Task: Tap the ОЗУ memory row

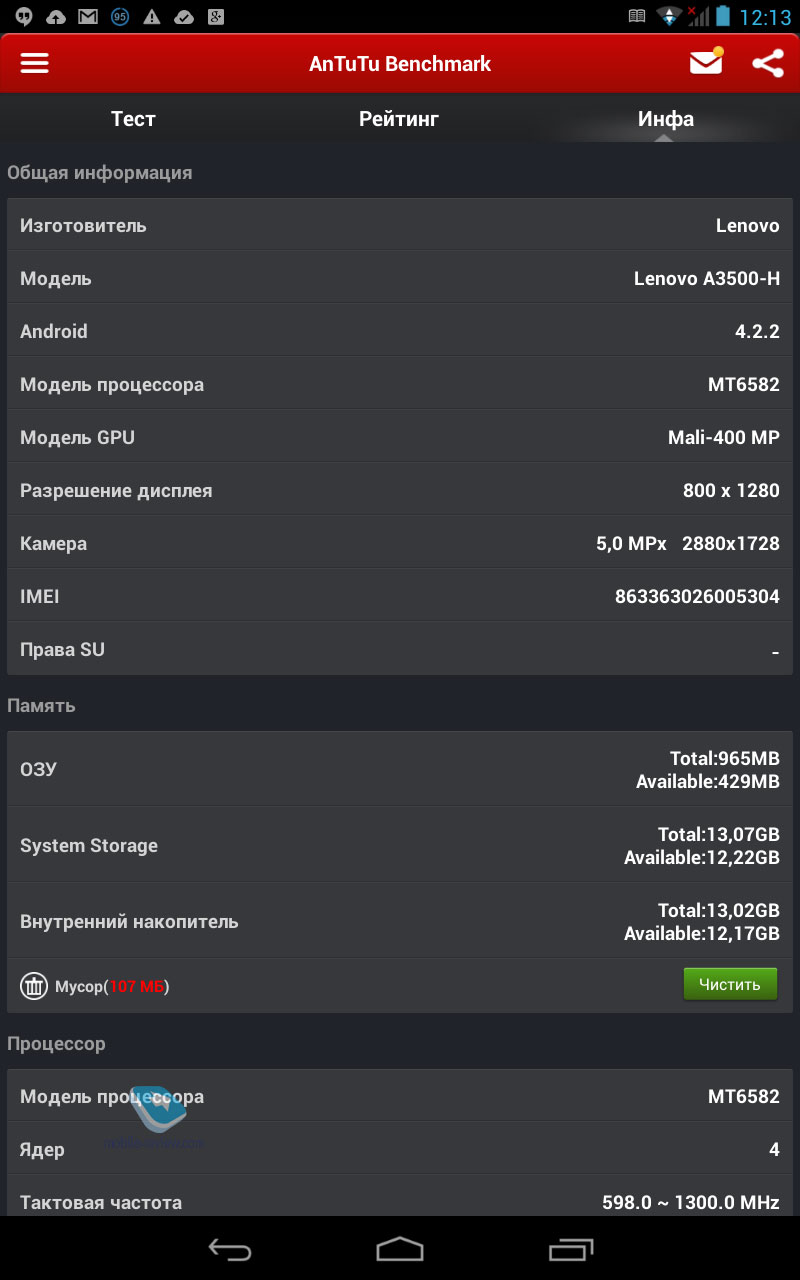Action: coord(400,770)
